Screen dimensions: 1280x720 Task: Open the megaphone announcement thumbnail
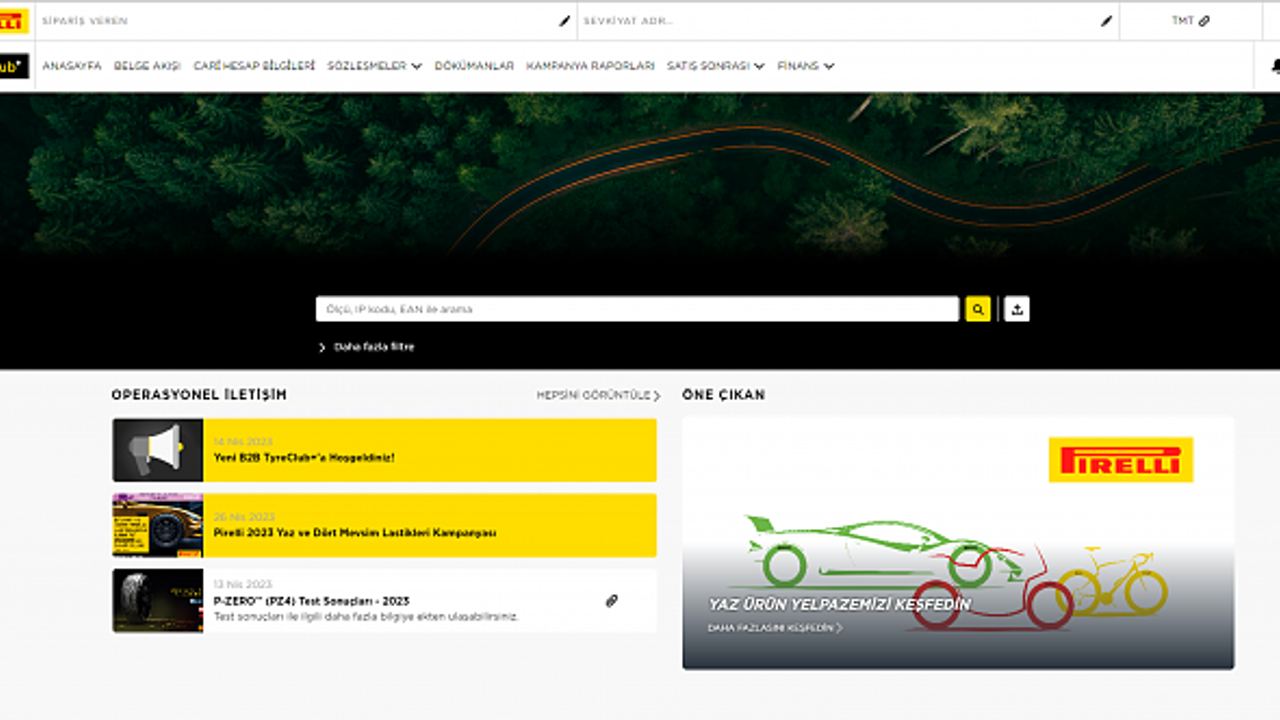[x=158, y=450]
